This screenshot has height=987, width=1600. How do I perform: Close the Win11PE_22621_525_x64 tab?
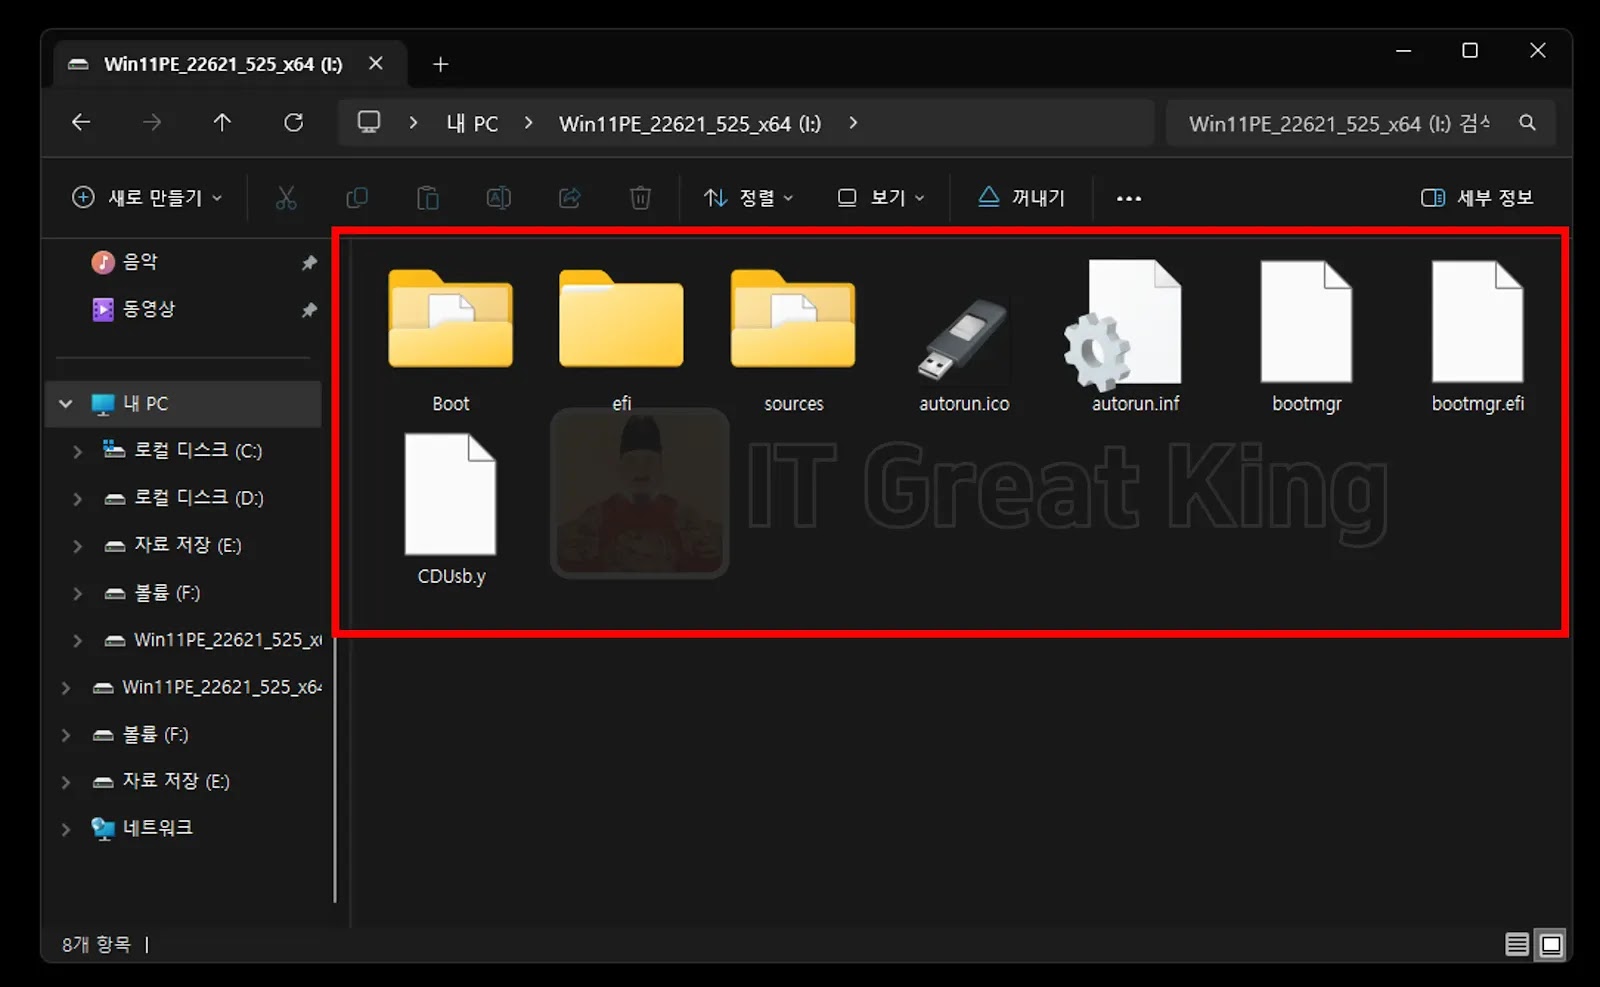[x=376, y=63]
